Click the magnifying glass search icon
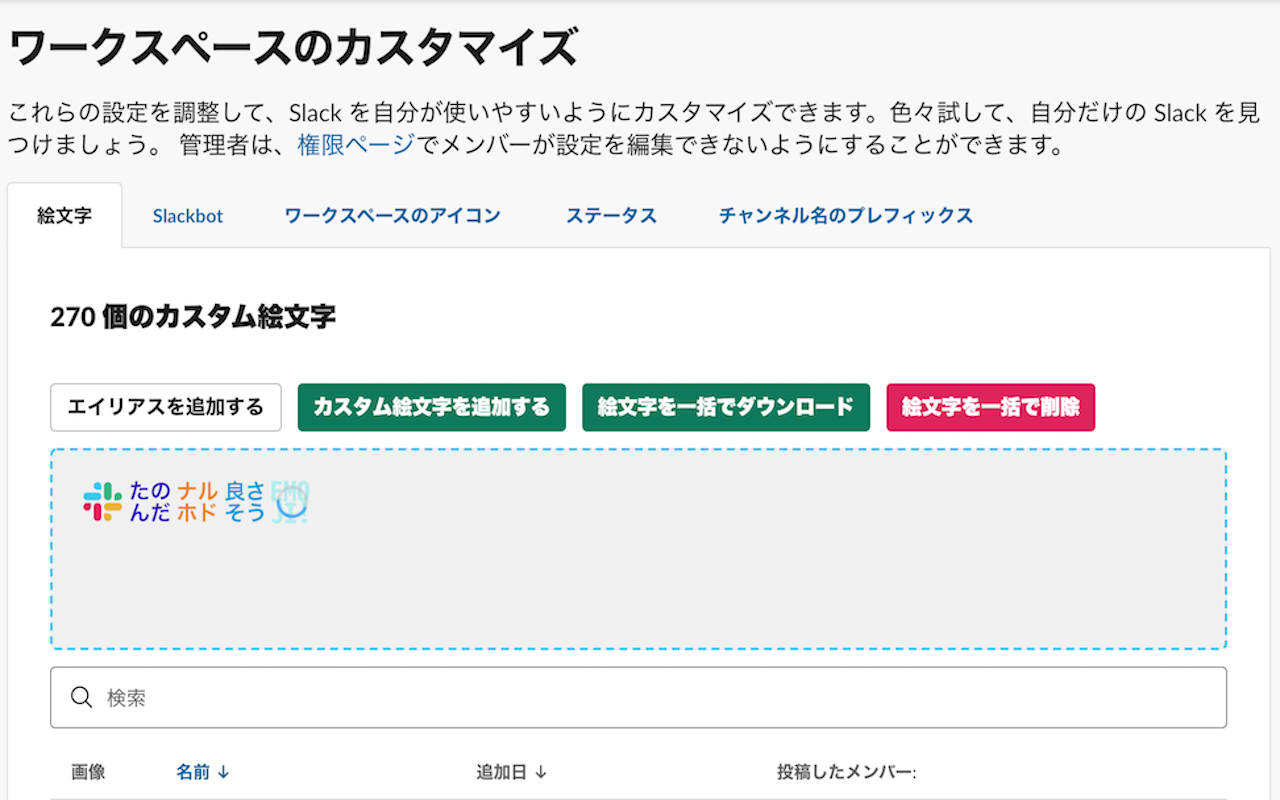This screenshot has width=1280, height=800. (82, 697)
